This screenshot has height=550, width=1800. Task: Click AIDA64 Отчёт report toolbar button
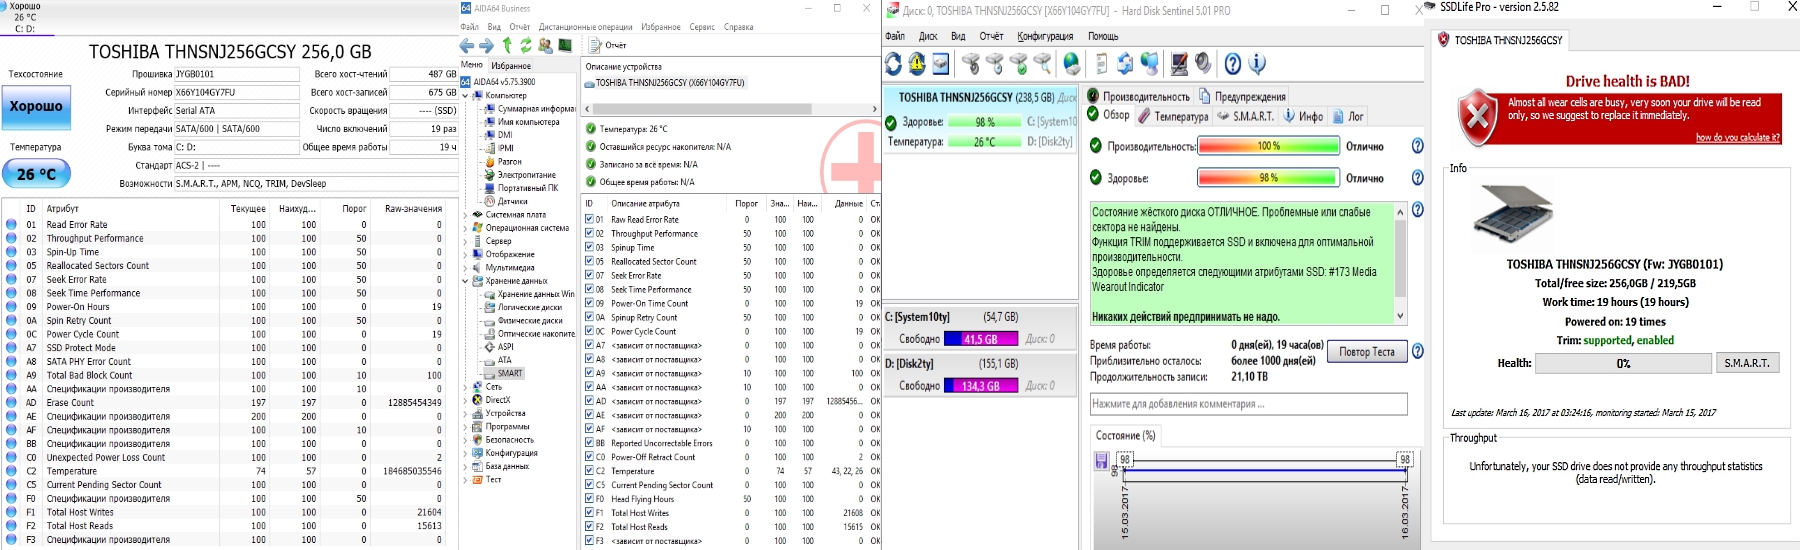click(x=607, y=46)
